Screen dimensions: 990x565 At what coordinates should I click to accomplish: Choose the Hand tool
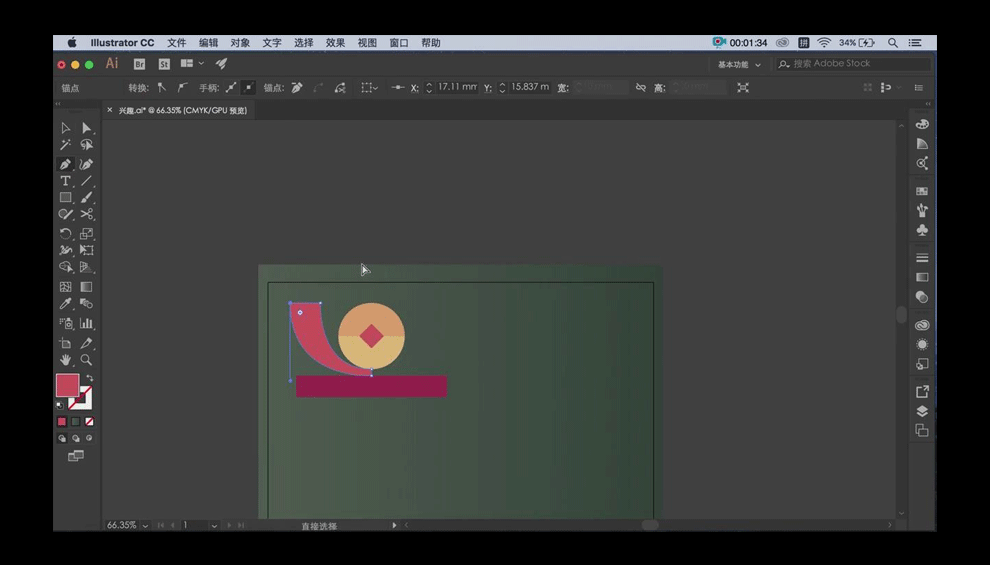65,360
